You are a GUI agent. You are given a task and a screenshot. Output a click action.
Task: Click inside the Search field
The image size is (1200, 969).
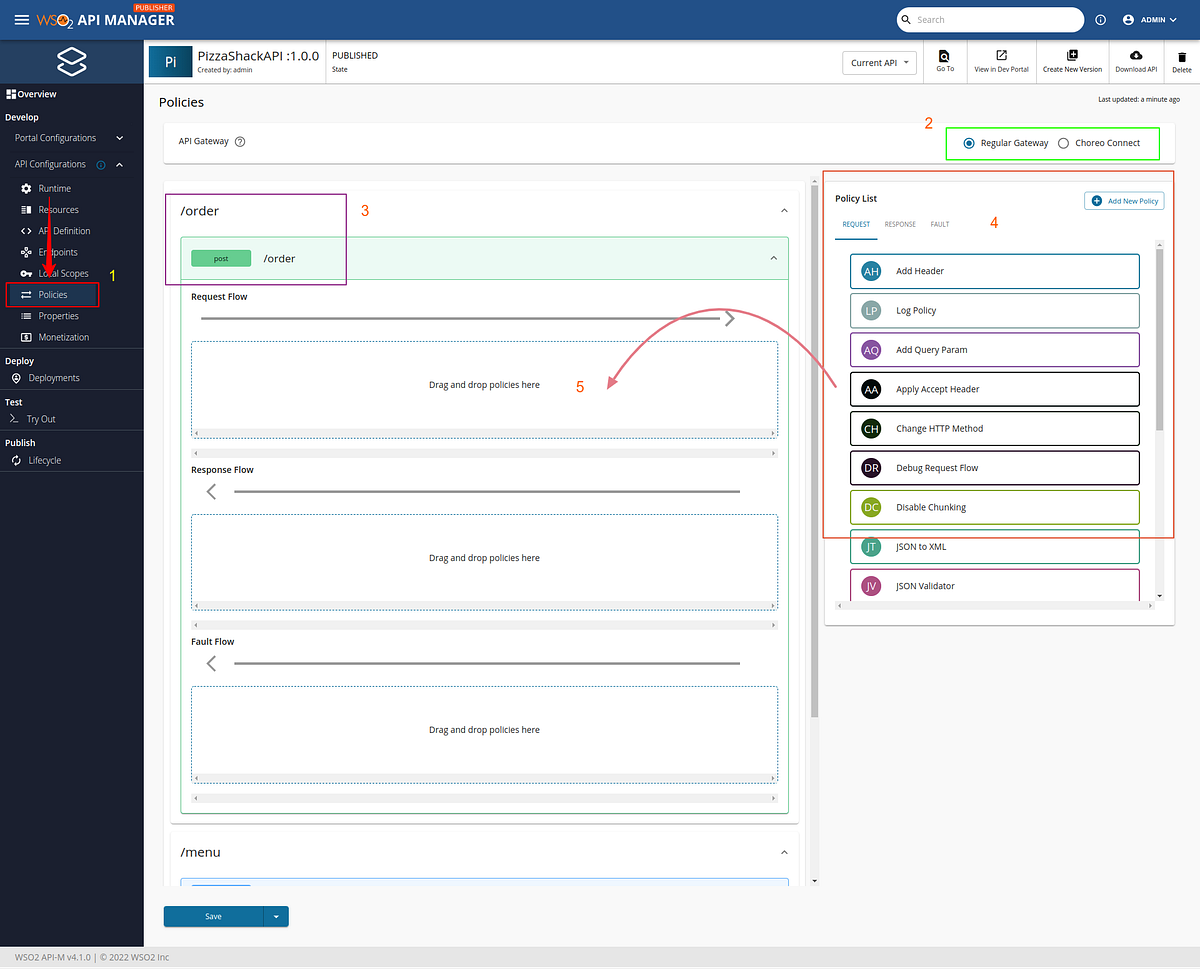990,19
